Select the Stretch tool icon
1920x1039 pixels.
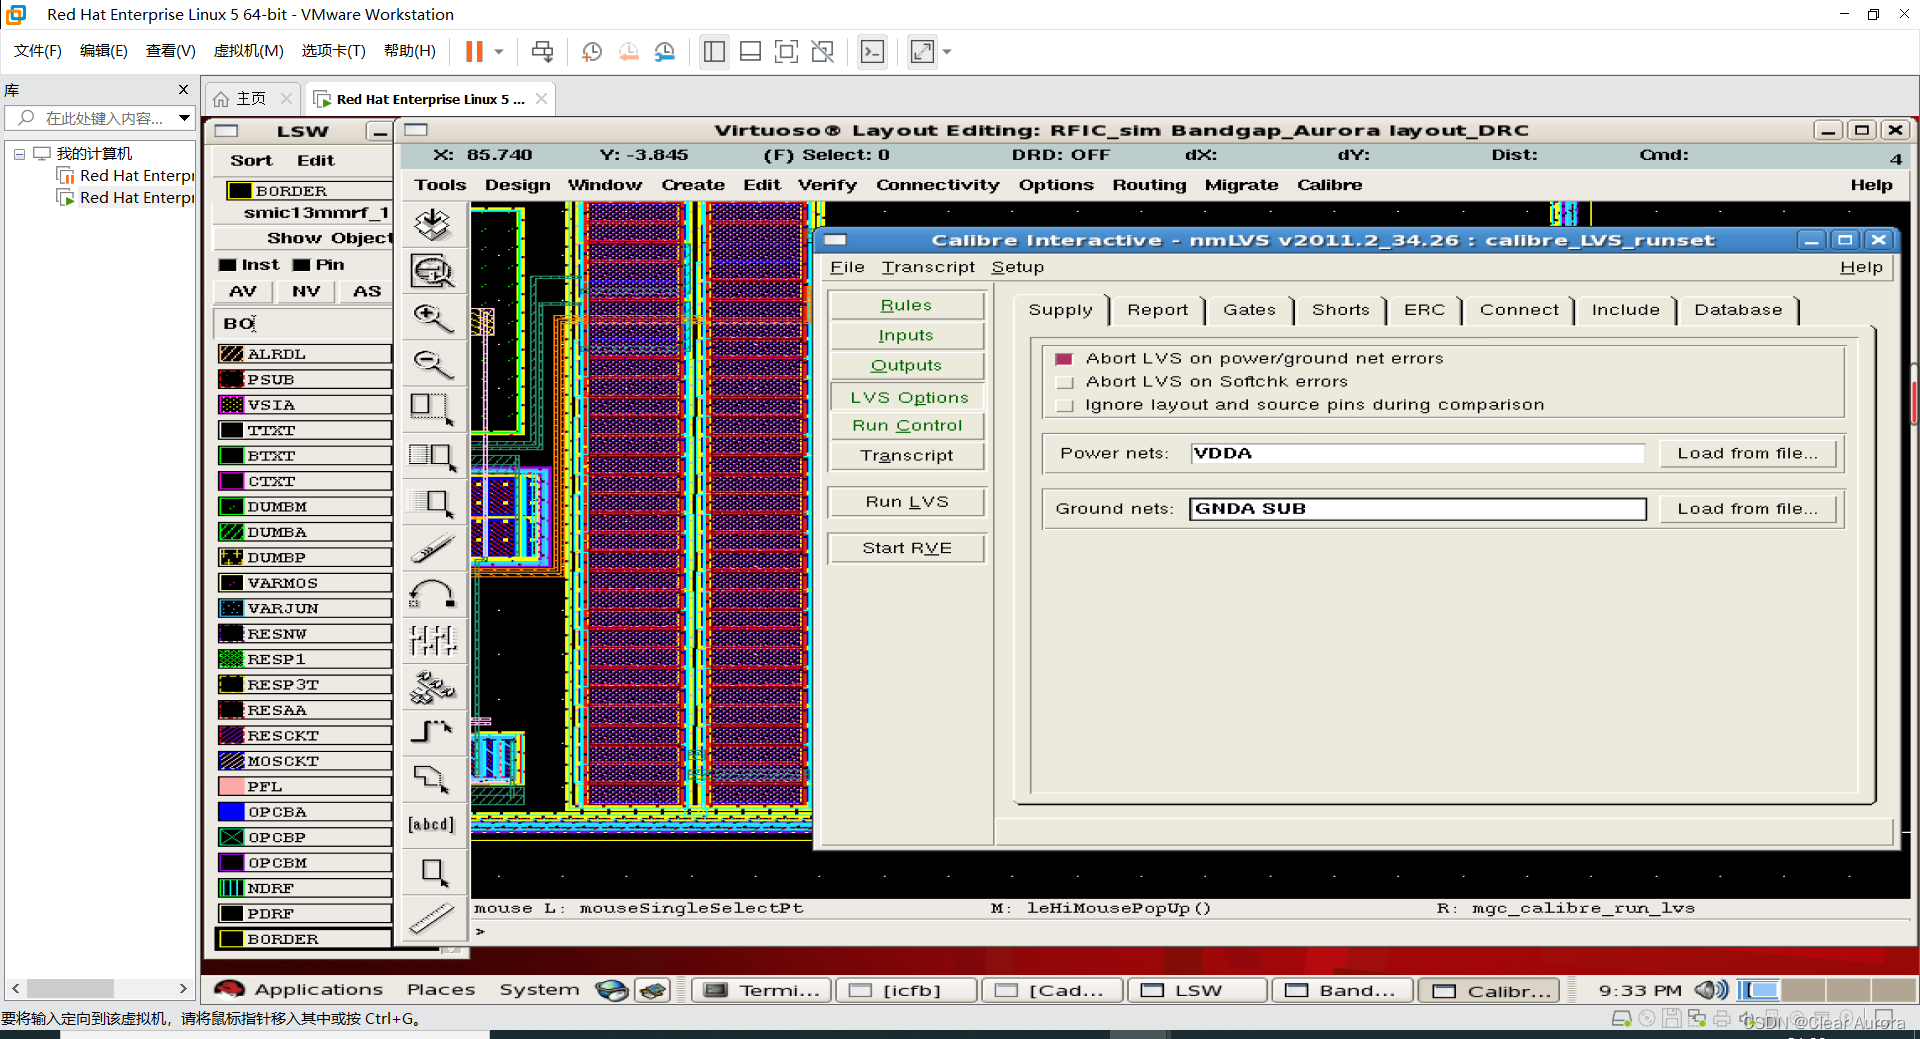433,408
